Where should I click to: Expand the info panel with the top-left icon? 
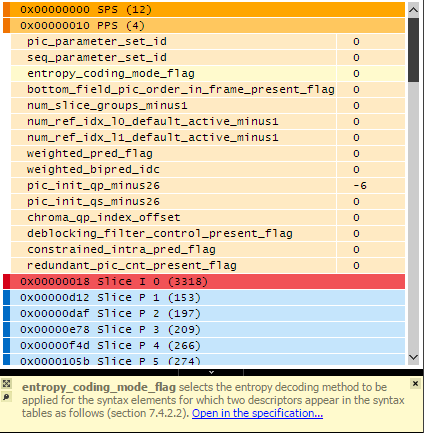click(6, 384)
